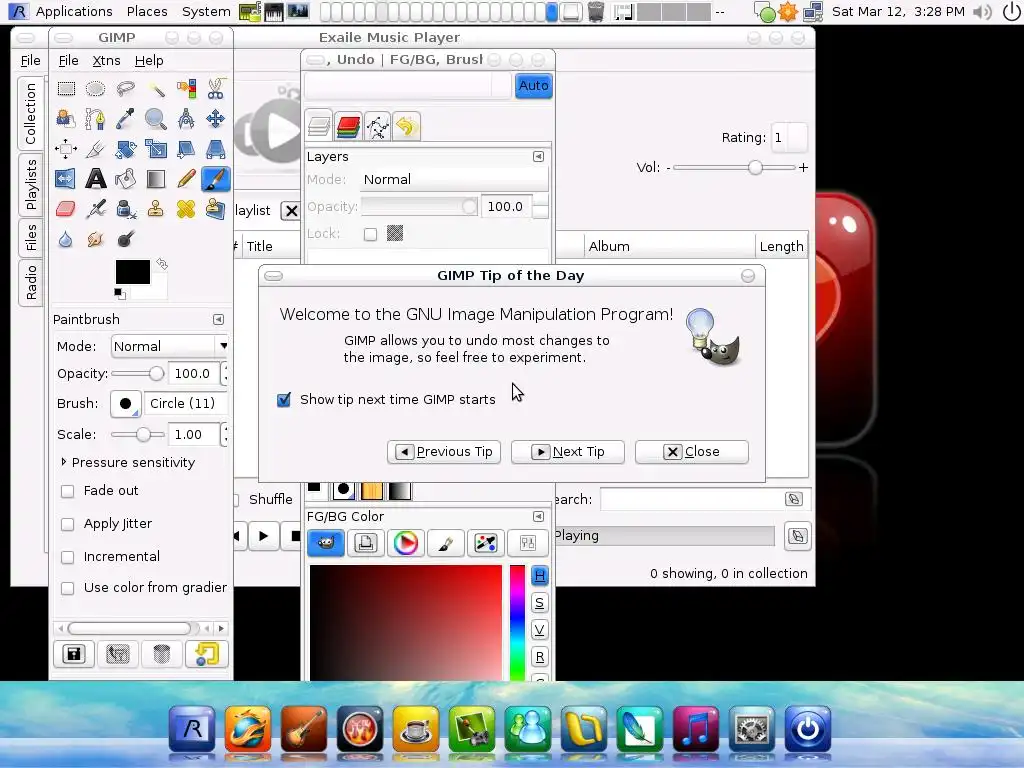Screen dimensions: 1024x768
Task: Select the Ellipse Select tool
Action: pos(95,88)
